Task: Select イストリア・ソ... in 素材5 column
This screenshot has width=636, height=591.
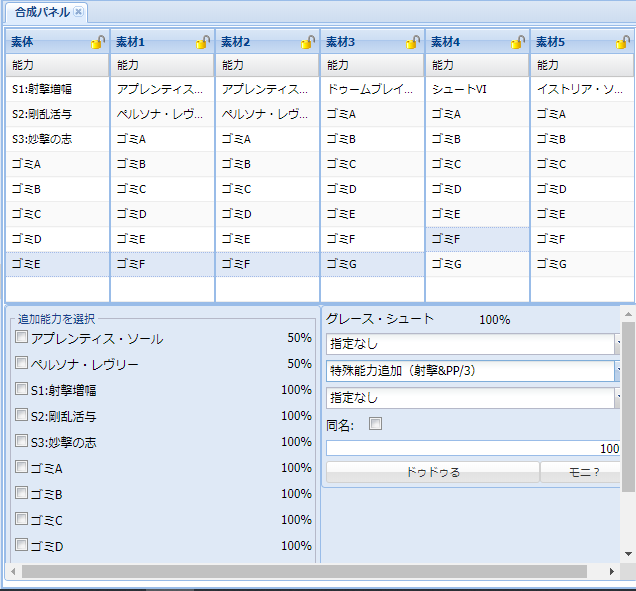Action: (x=582, y=89)
